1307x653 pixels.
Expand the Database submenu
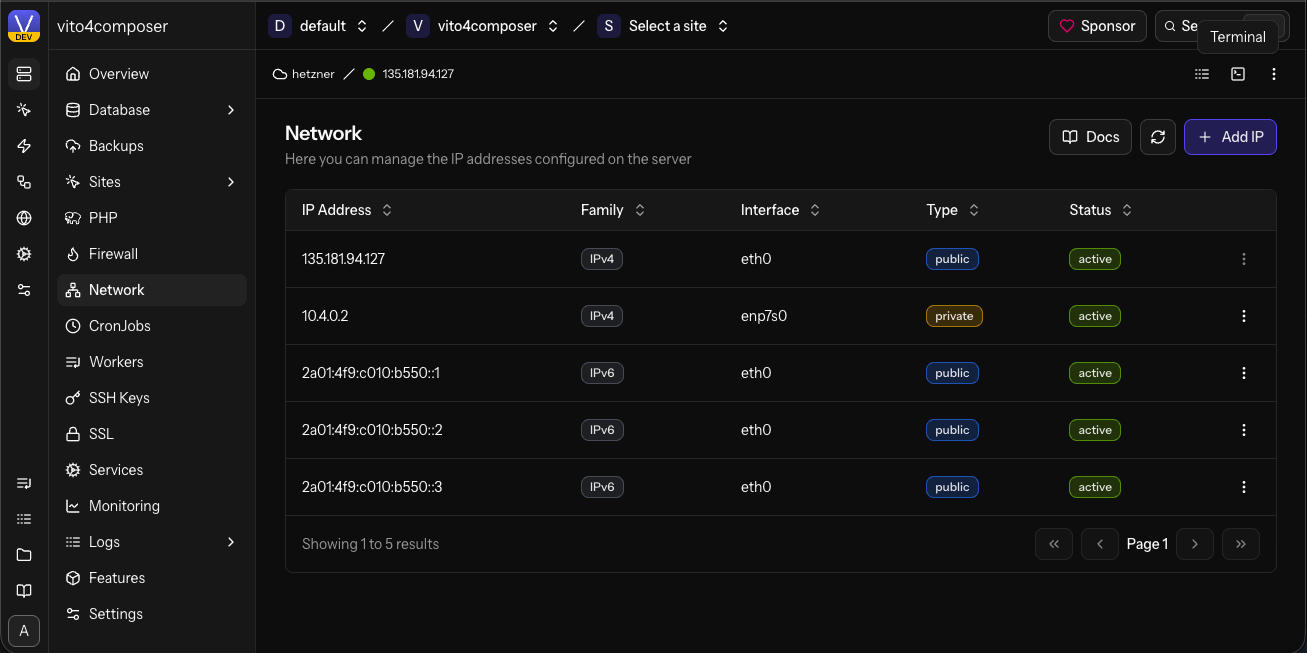[x=231, y=110]
